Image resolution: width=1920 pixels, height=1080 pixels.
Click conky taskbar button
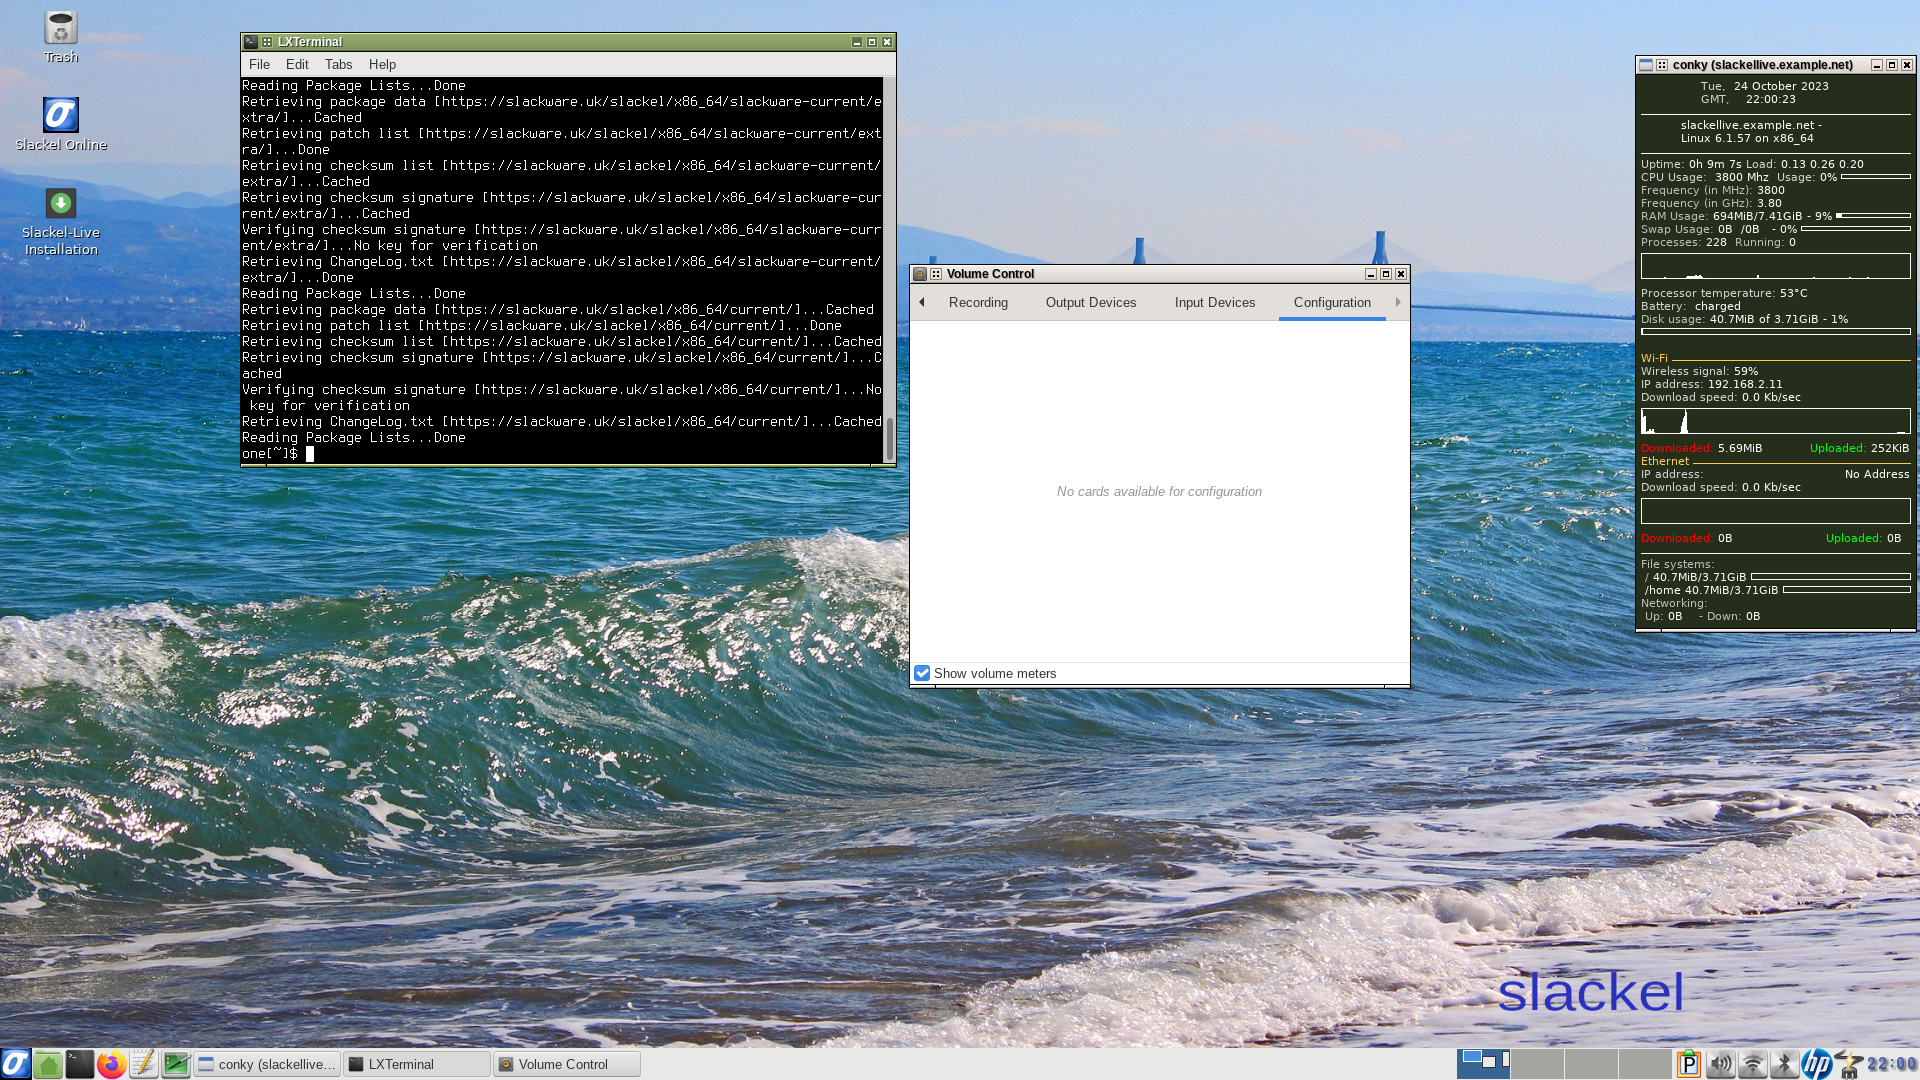tap(267, 1064)
